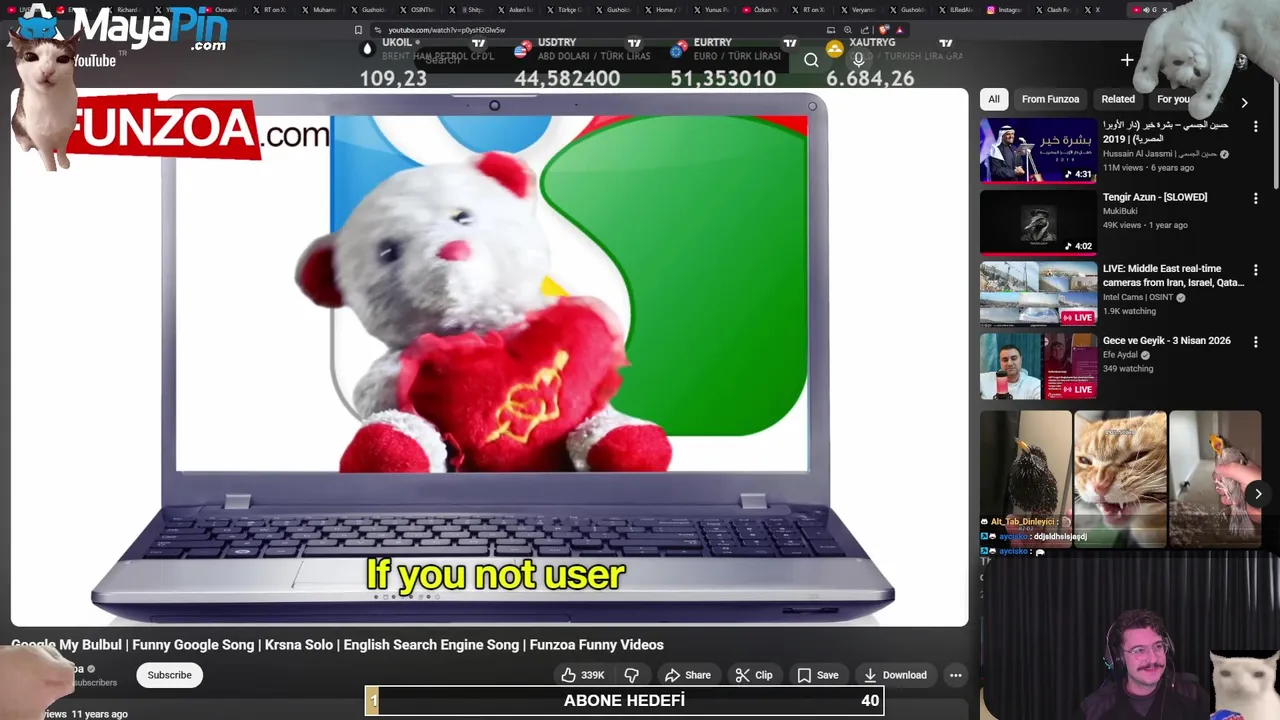Save the video to a playlist
The height and width of the screenshot is (720, 1280).
818,675
